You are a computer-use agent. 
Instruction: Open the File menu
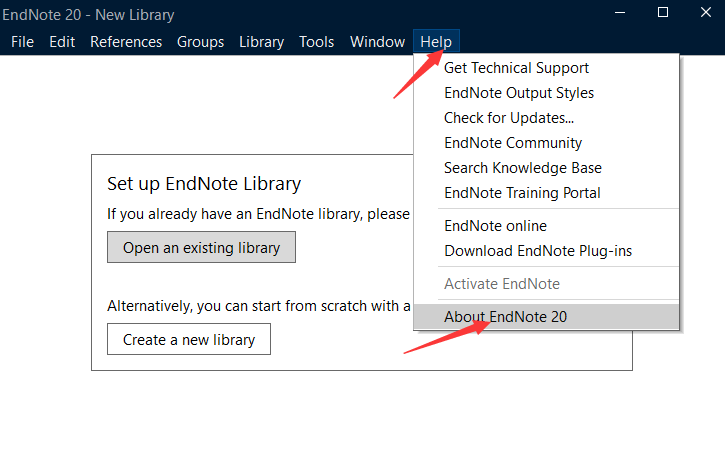[22, 42]
